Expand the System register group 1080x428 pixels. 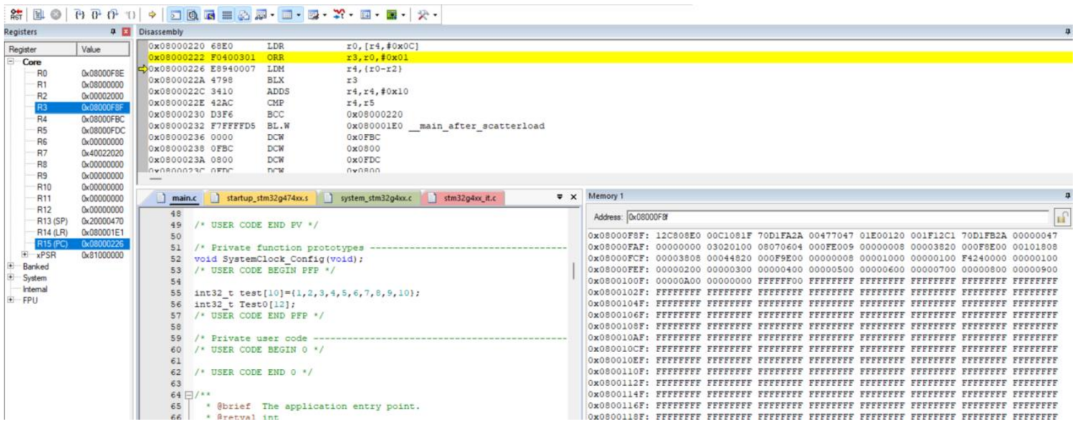coord(11,277)
